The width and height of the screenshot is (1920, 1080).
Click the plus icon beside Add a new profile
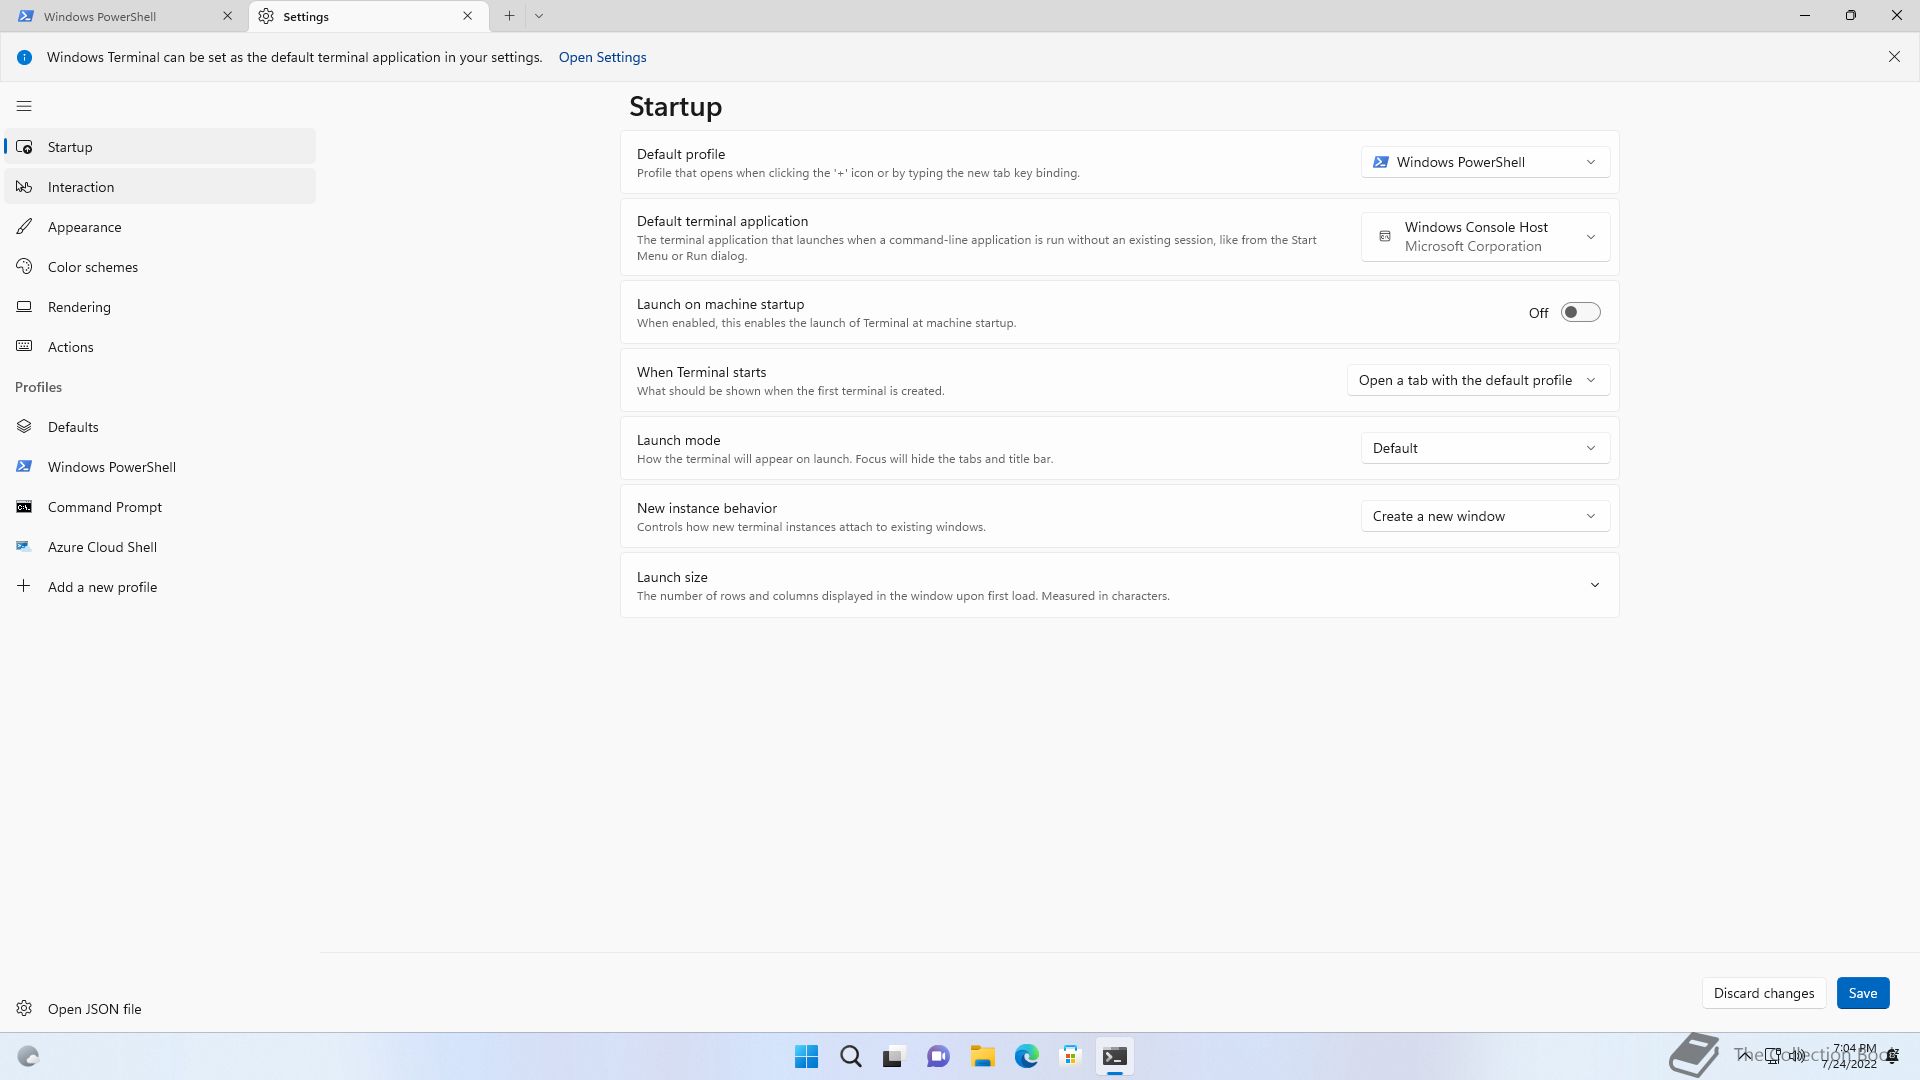24,586
